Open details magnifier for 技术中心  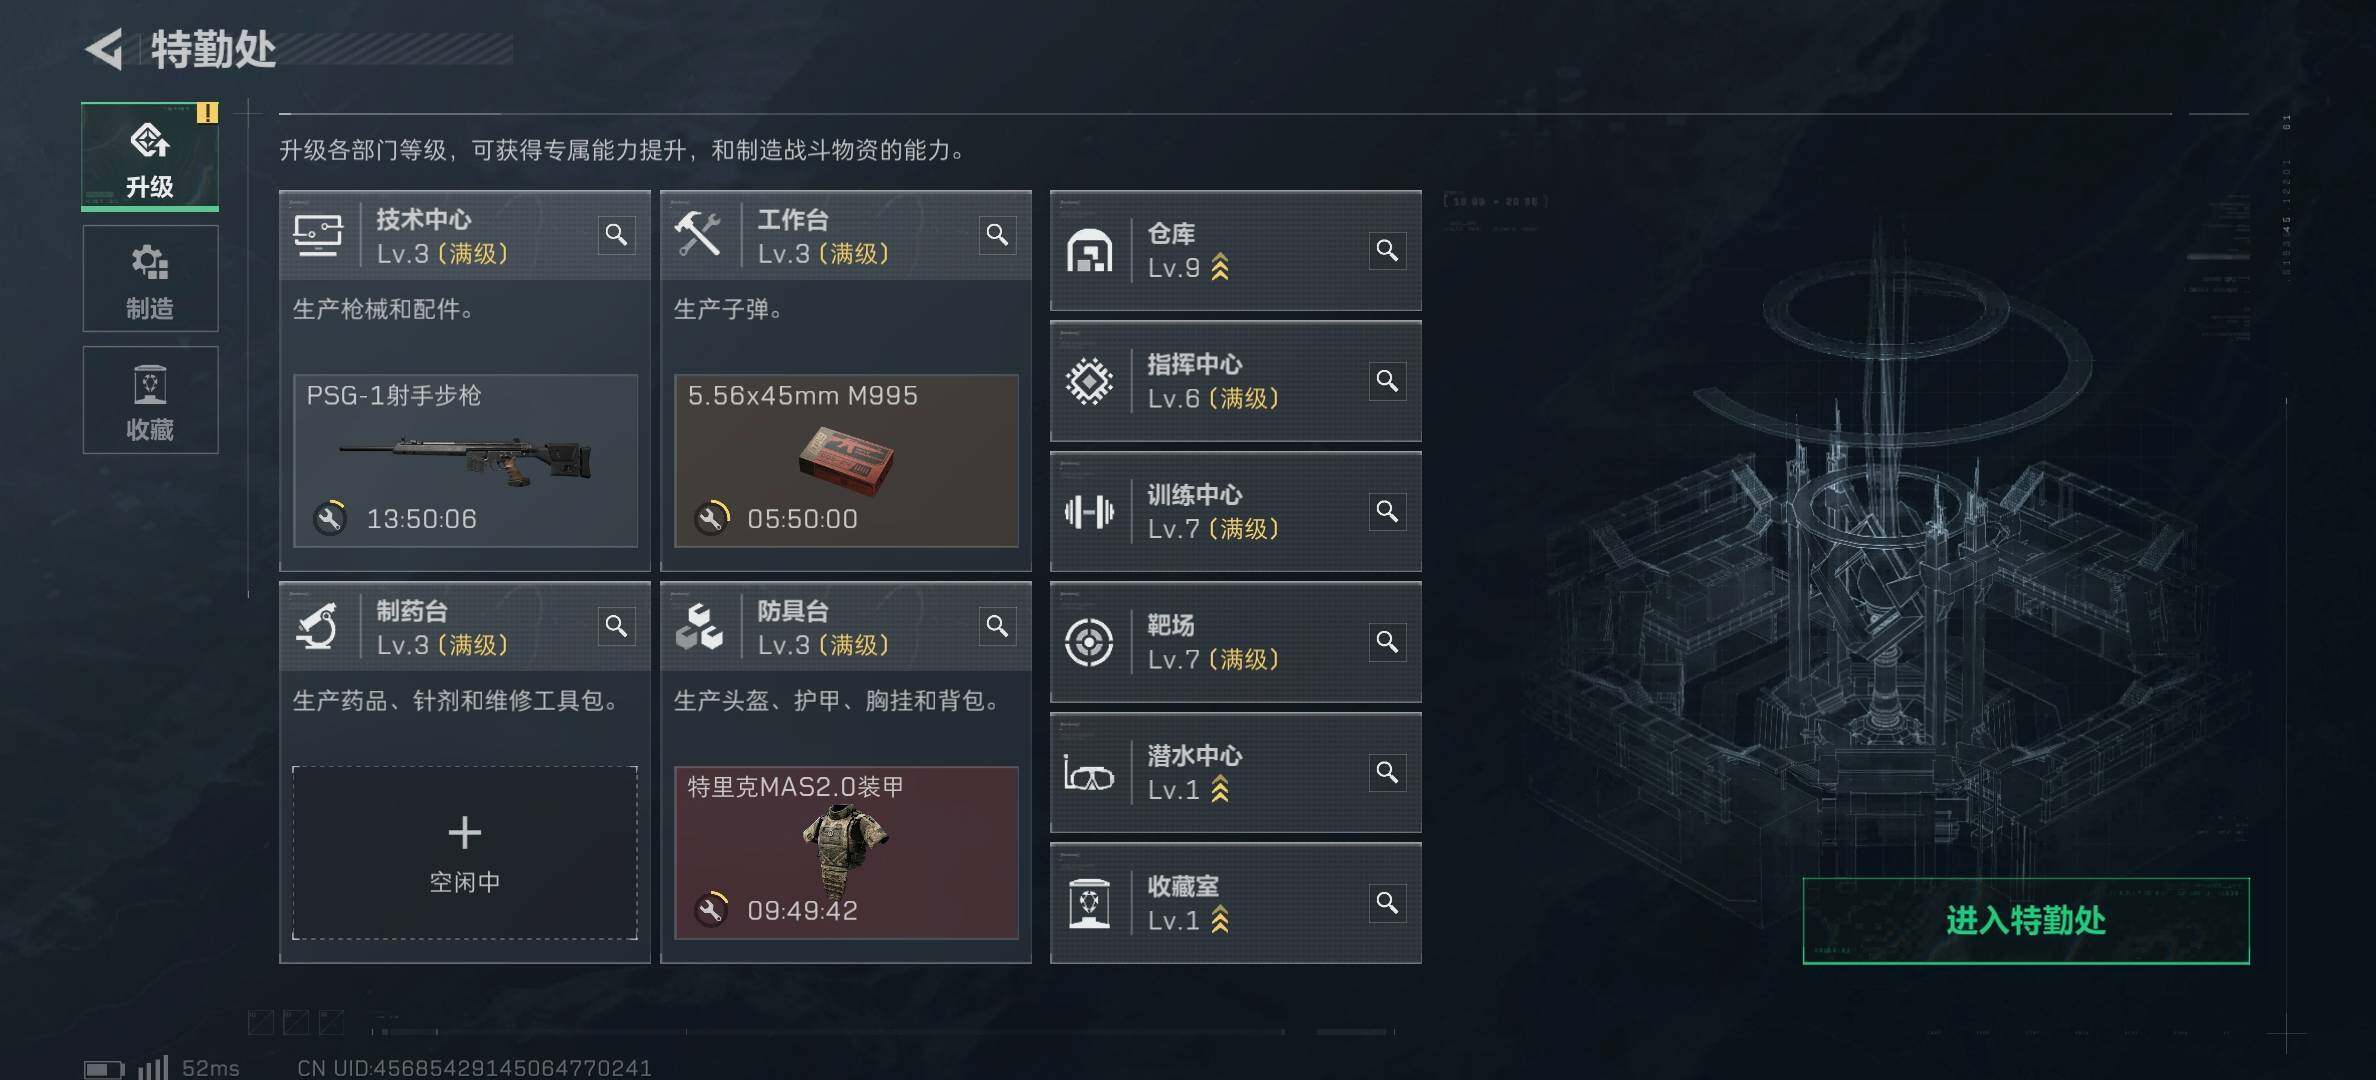tap(616, 235)
